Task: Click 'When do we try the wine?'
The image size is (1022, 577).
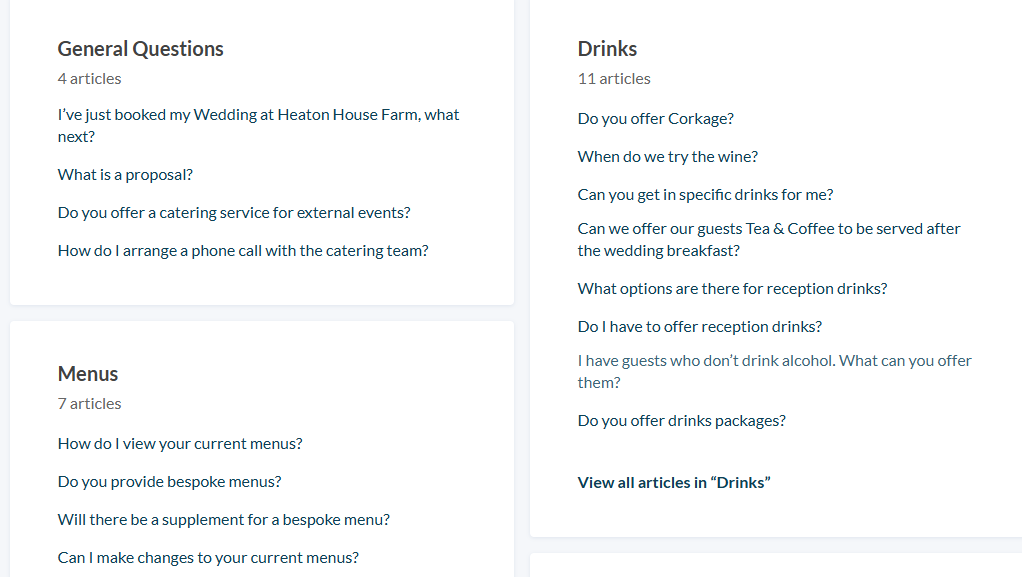Action: coord(667,157)
